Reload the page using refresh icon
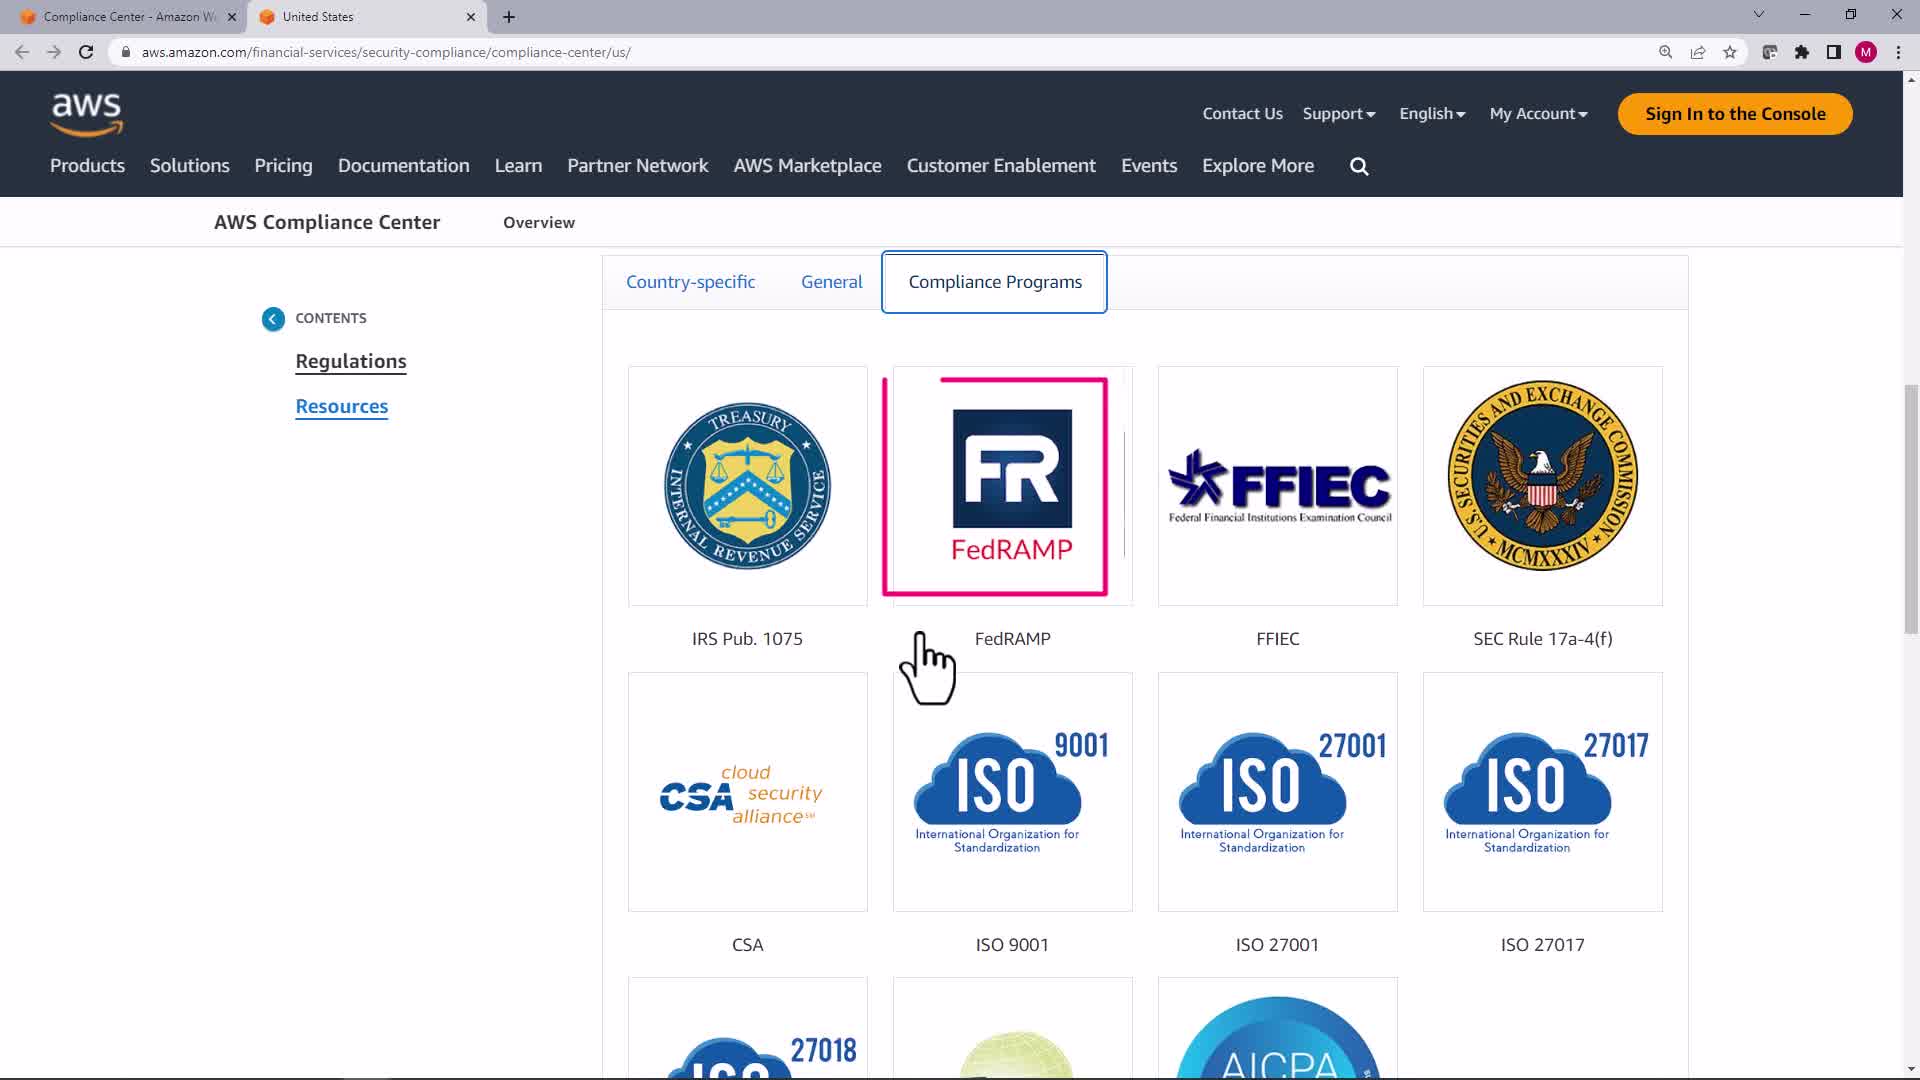1920x1080 pixels. 86,52
